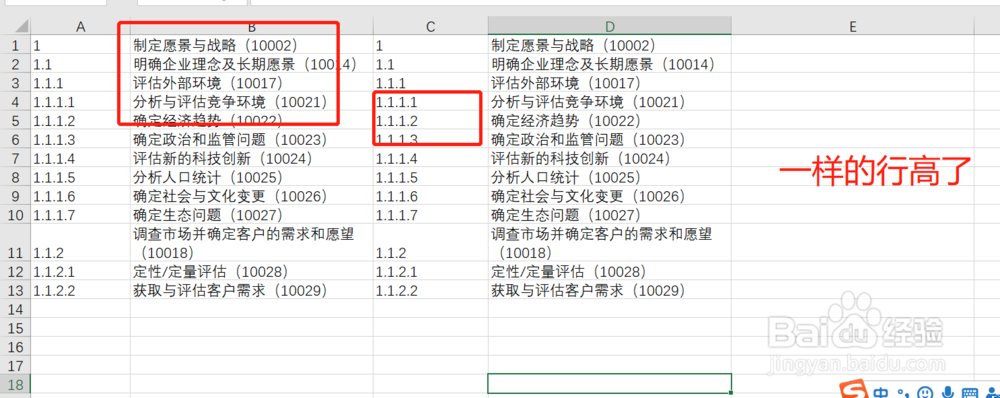This screenshot has height=398, width=1000.
Task: Select column D header
Action: coord(610,26)
